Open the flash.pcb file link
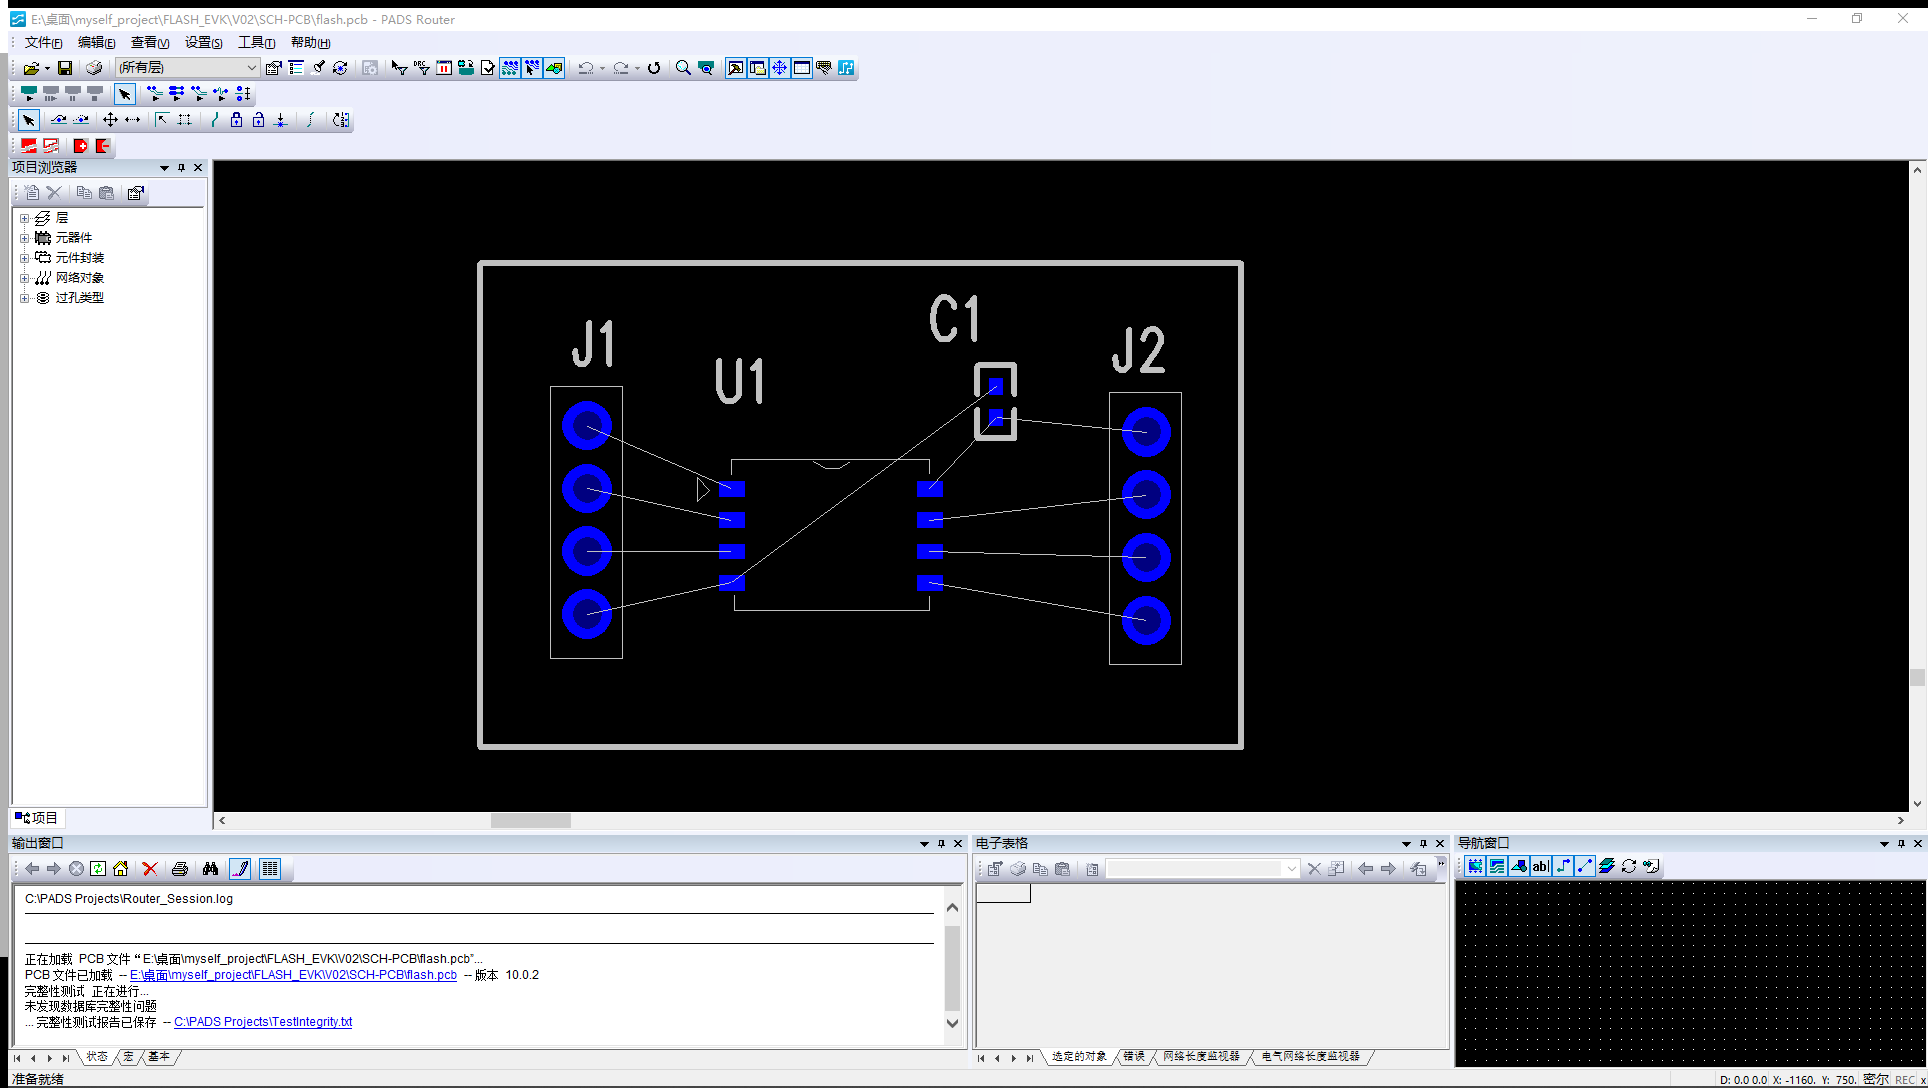The height and width of the screenshot is (1088, 1928). (x=293, y=975)
